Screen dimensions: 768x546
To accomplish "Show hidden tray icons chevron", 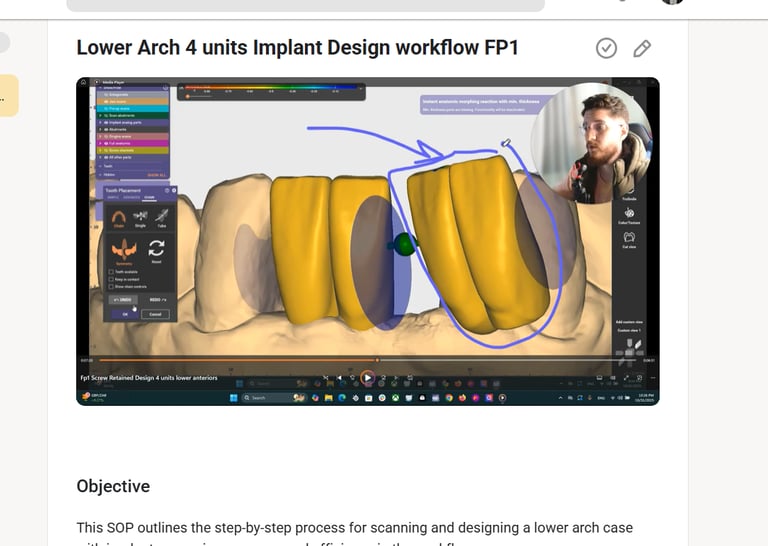I will pyautogui.click(x=560, y=398).
